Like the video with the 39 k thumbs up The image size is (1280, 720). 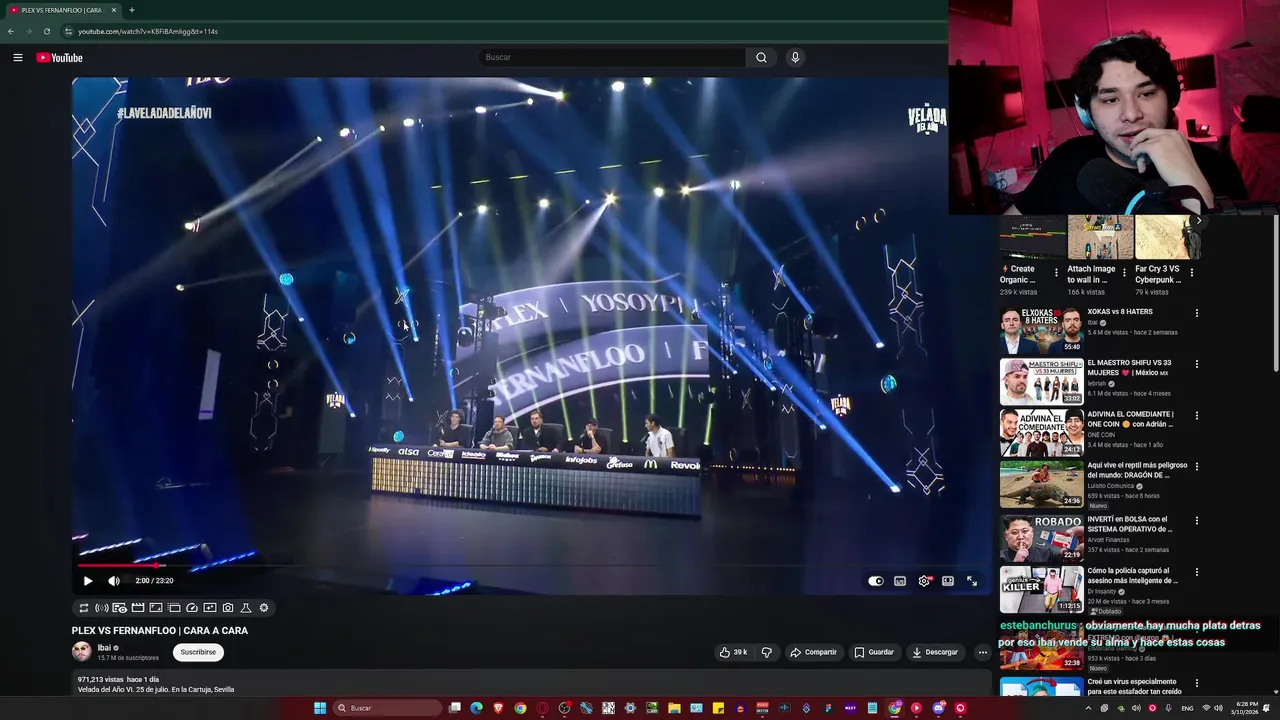tap(733, 652)
